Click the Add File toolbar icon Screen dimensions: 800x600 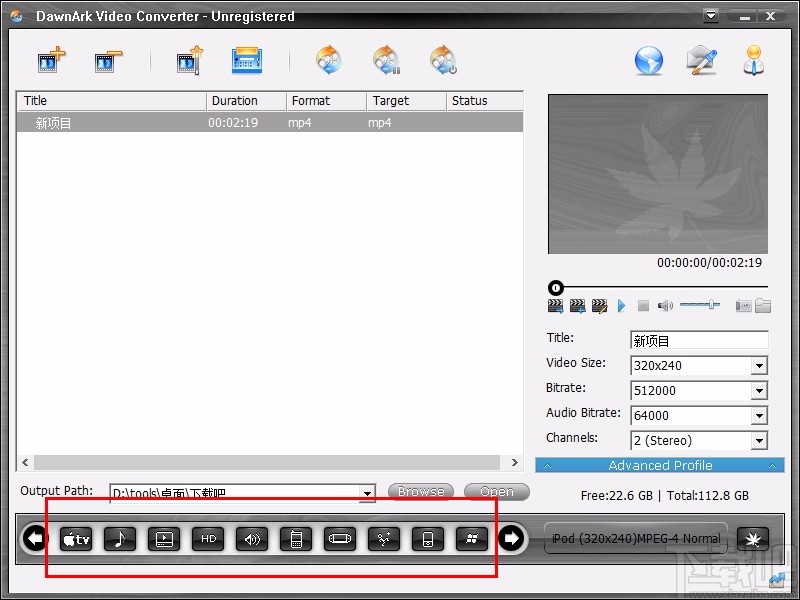[x=50, y=60]
